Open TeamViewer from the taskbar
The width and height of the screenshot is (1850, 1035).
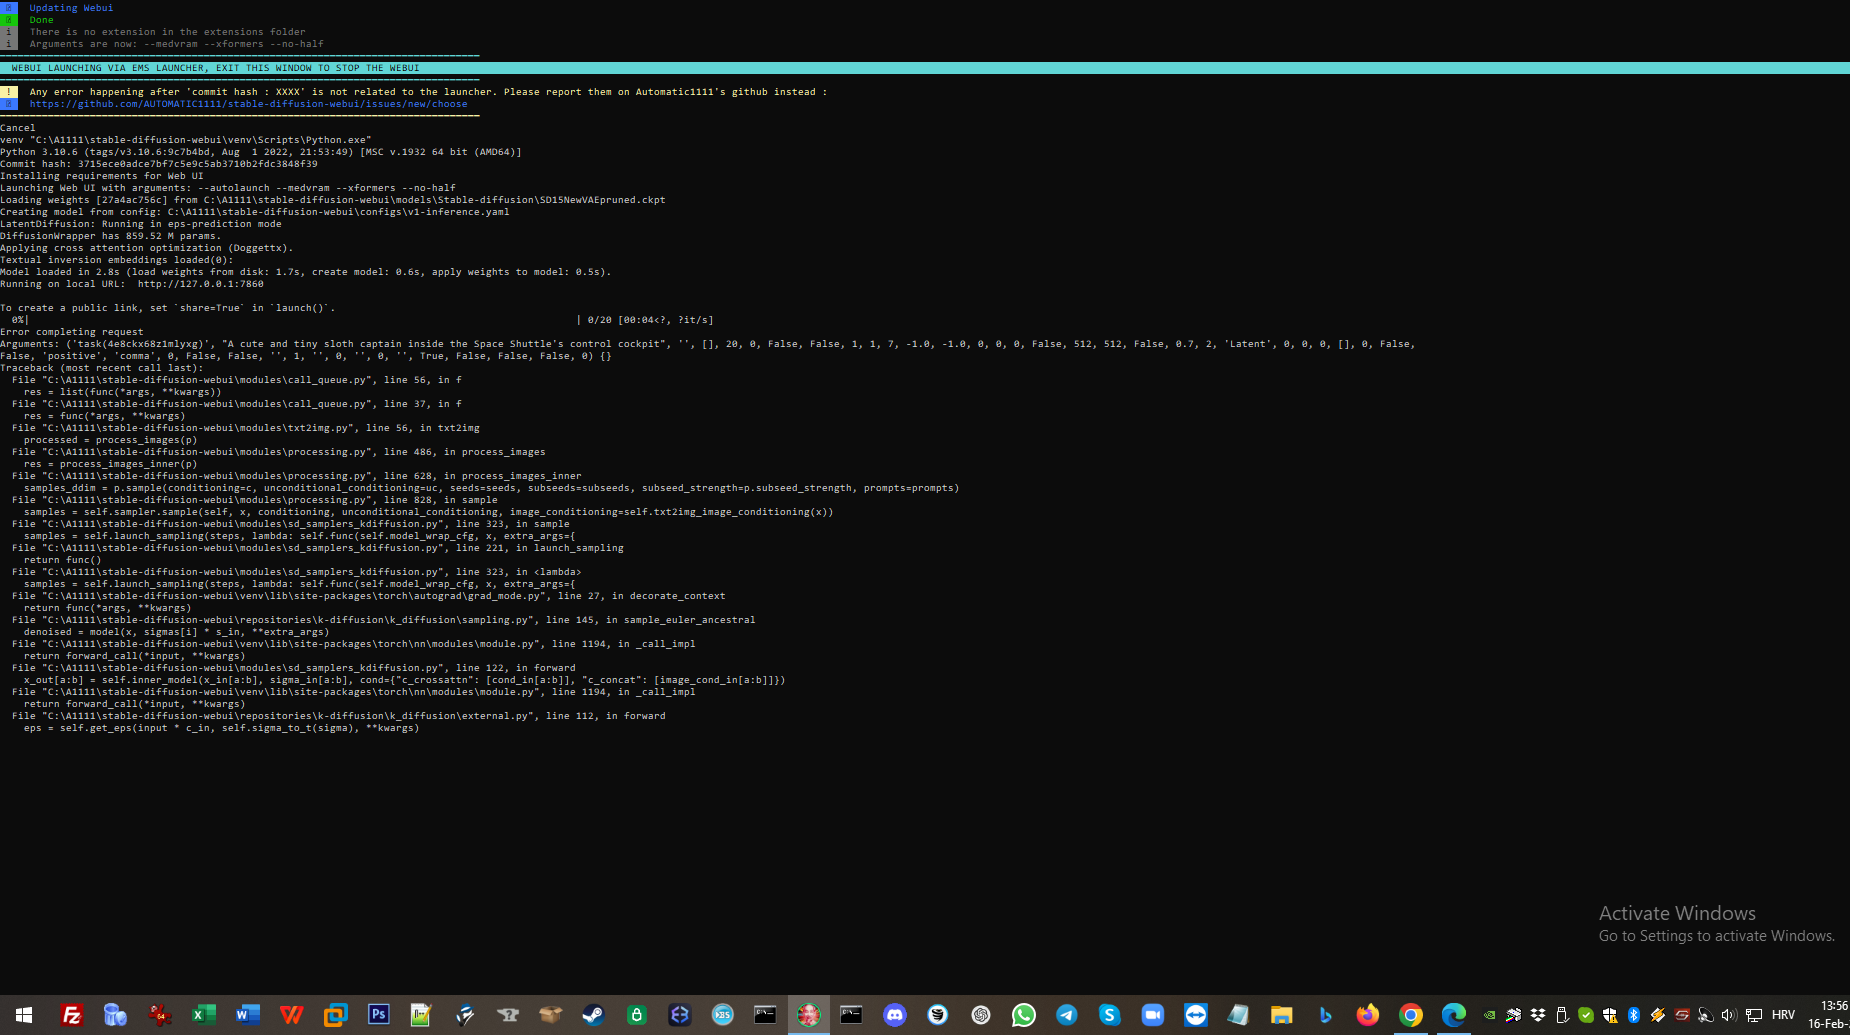(x=1196, y=1015)
